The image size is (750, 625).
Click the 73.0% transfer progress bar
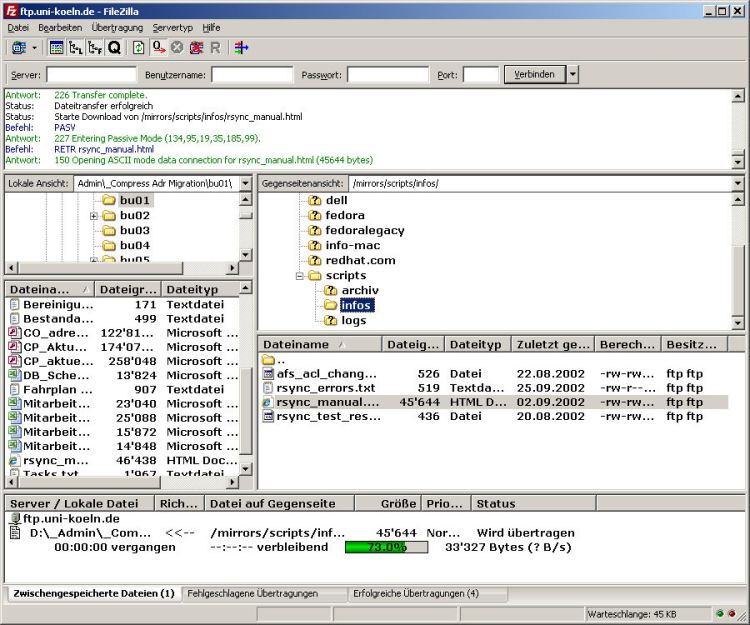tap(386, 547)
